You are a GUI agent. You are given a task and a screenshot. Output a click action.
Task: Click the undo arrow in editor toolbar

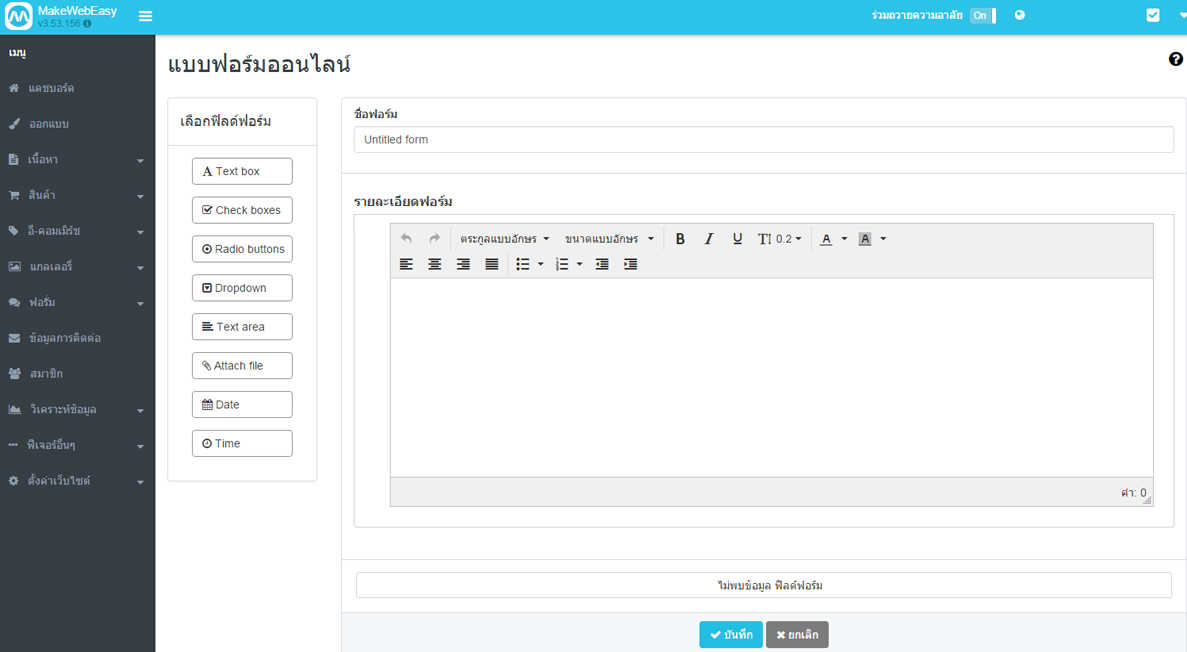(406, 239)
